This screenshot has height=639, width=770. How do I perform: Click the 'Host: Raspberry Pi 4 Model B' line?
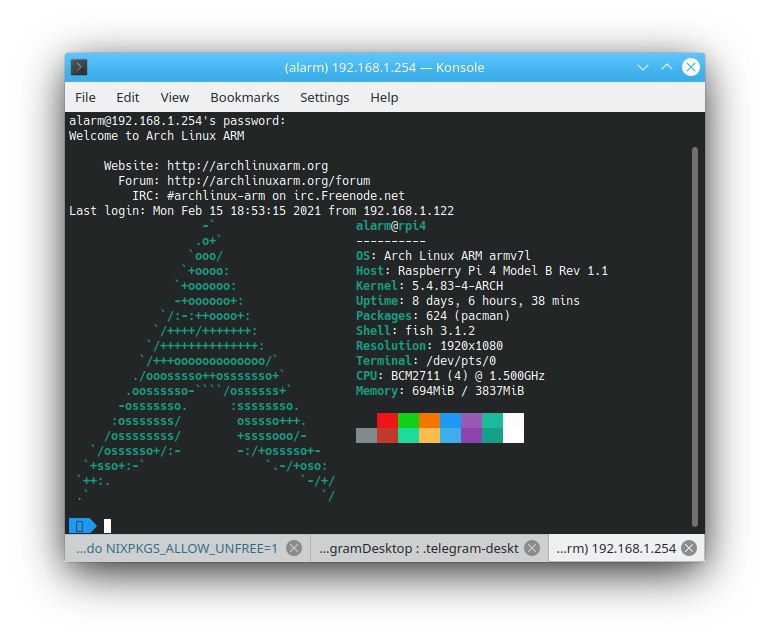[x=482, y=271]
